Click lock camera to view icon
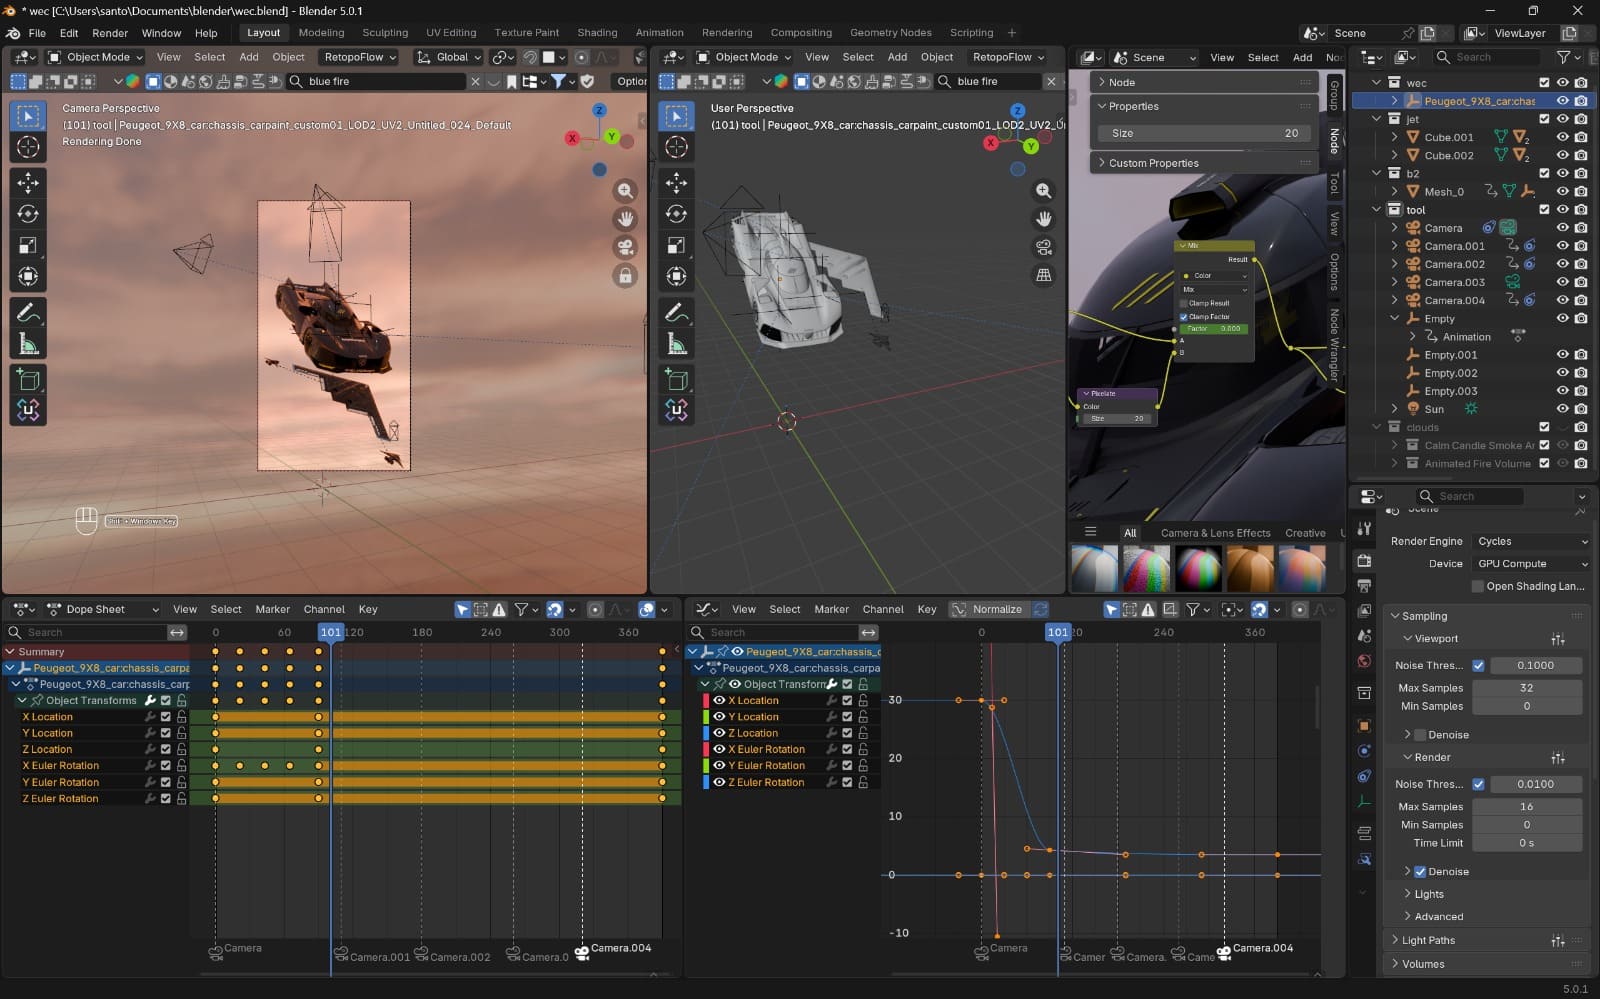Screen dimensions: 1600x999 [625, 275]
